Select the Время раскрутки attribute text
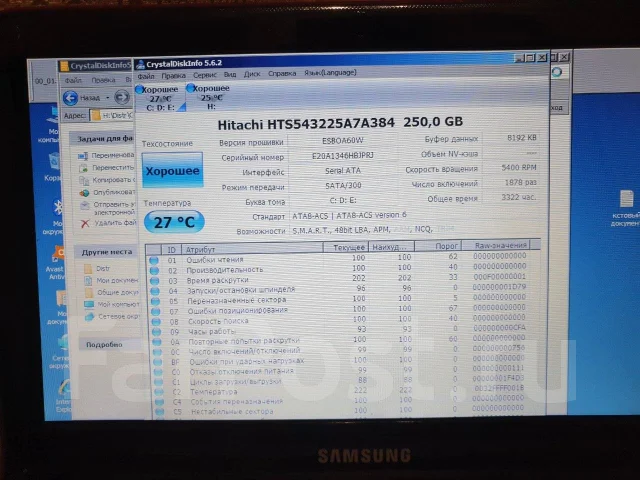 (x=218, y=280)
